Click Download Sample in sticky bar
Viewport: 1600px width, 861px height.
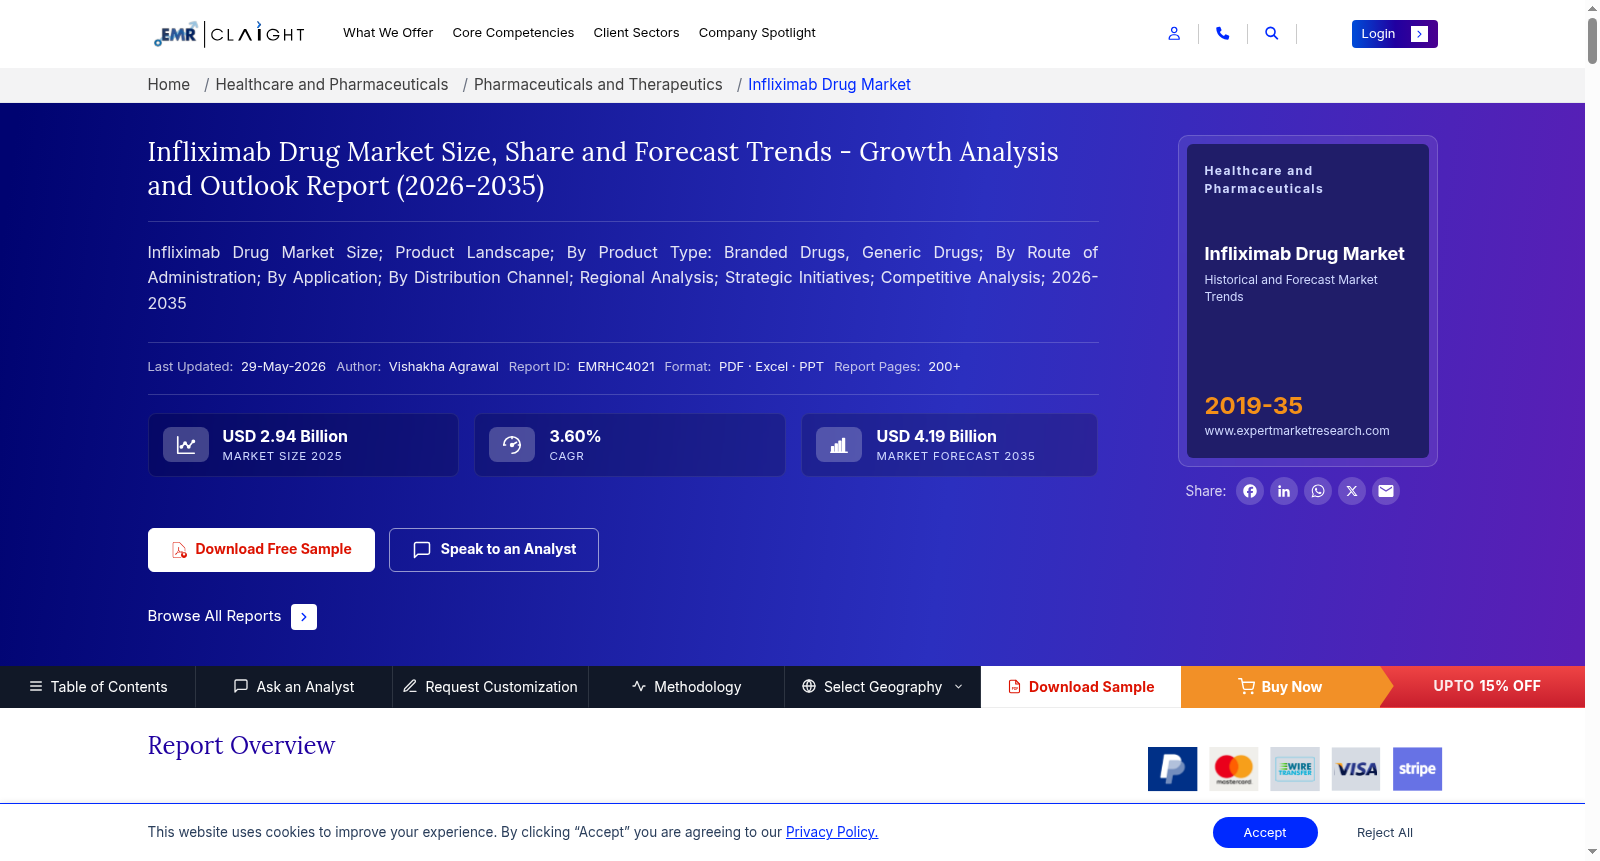click(x=1081, y=687)
